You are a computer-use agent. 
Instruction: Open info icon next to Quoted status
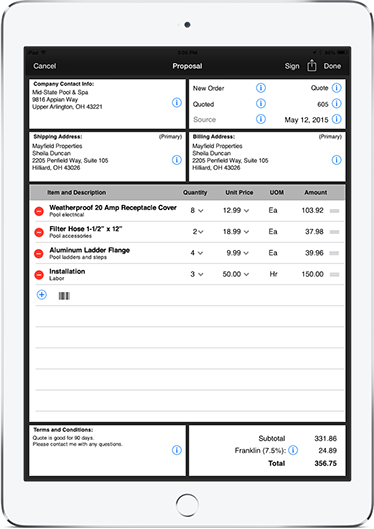pyautogui.click(x=261, y=103)
